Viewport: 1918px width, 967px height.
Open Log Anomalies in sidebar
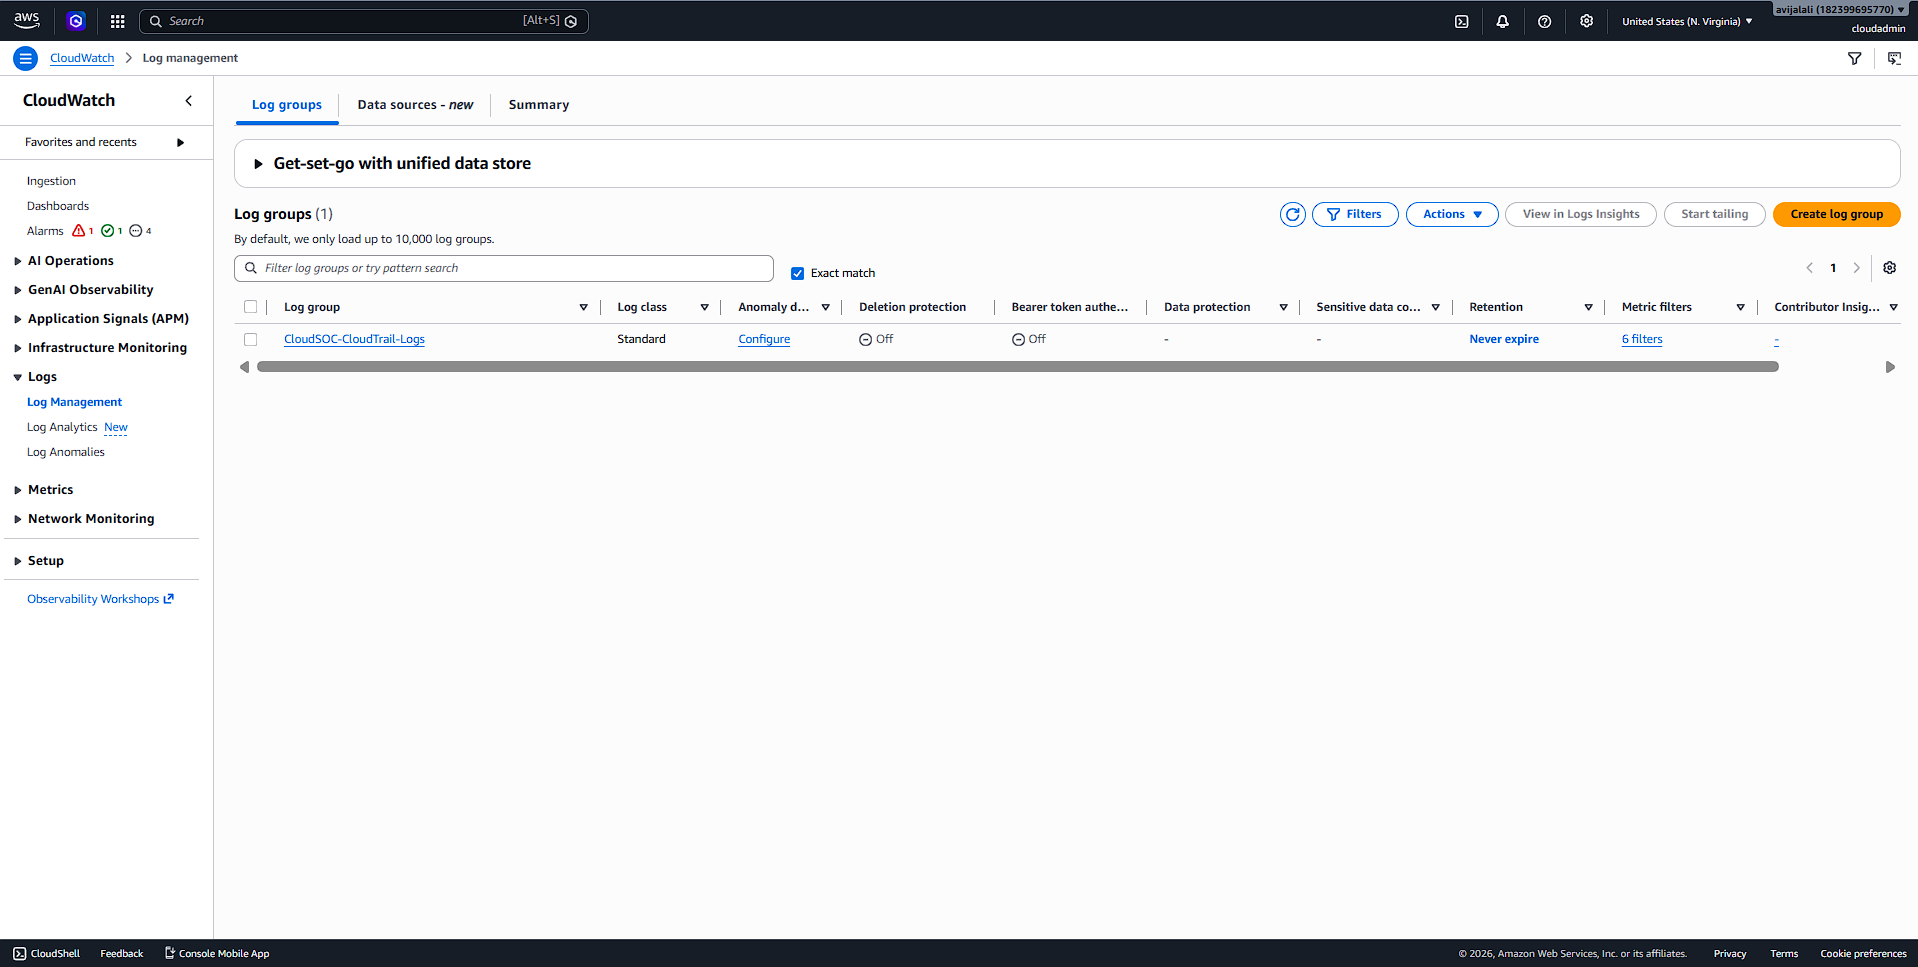click(x=66, y=452)
